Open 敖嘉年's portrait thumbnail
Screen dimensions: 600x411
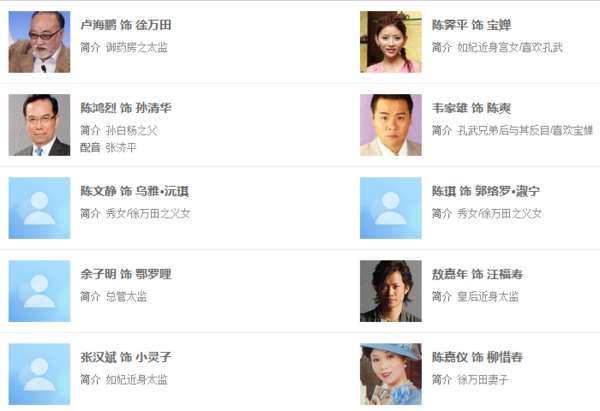(391, 291)
